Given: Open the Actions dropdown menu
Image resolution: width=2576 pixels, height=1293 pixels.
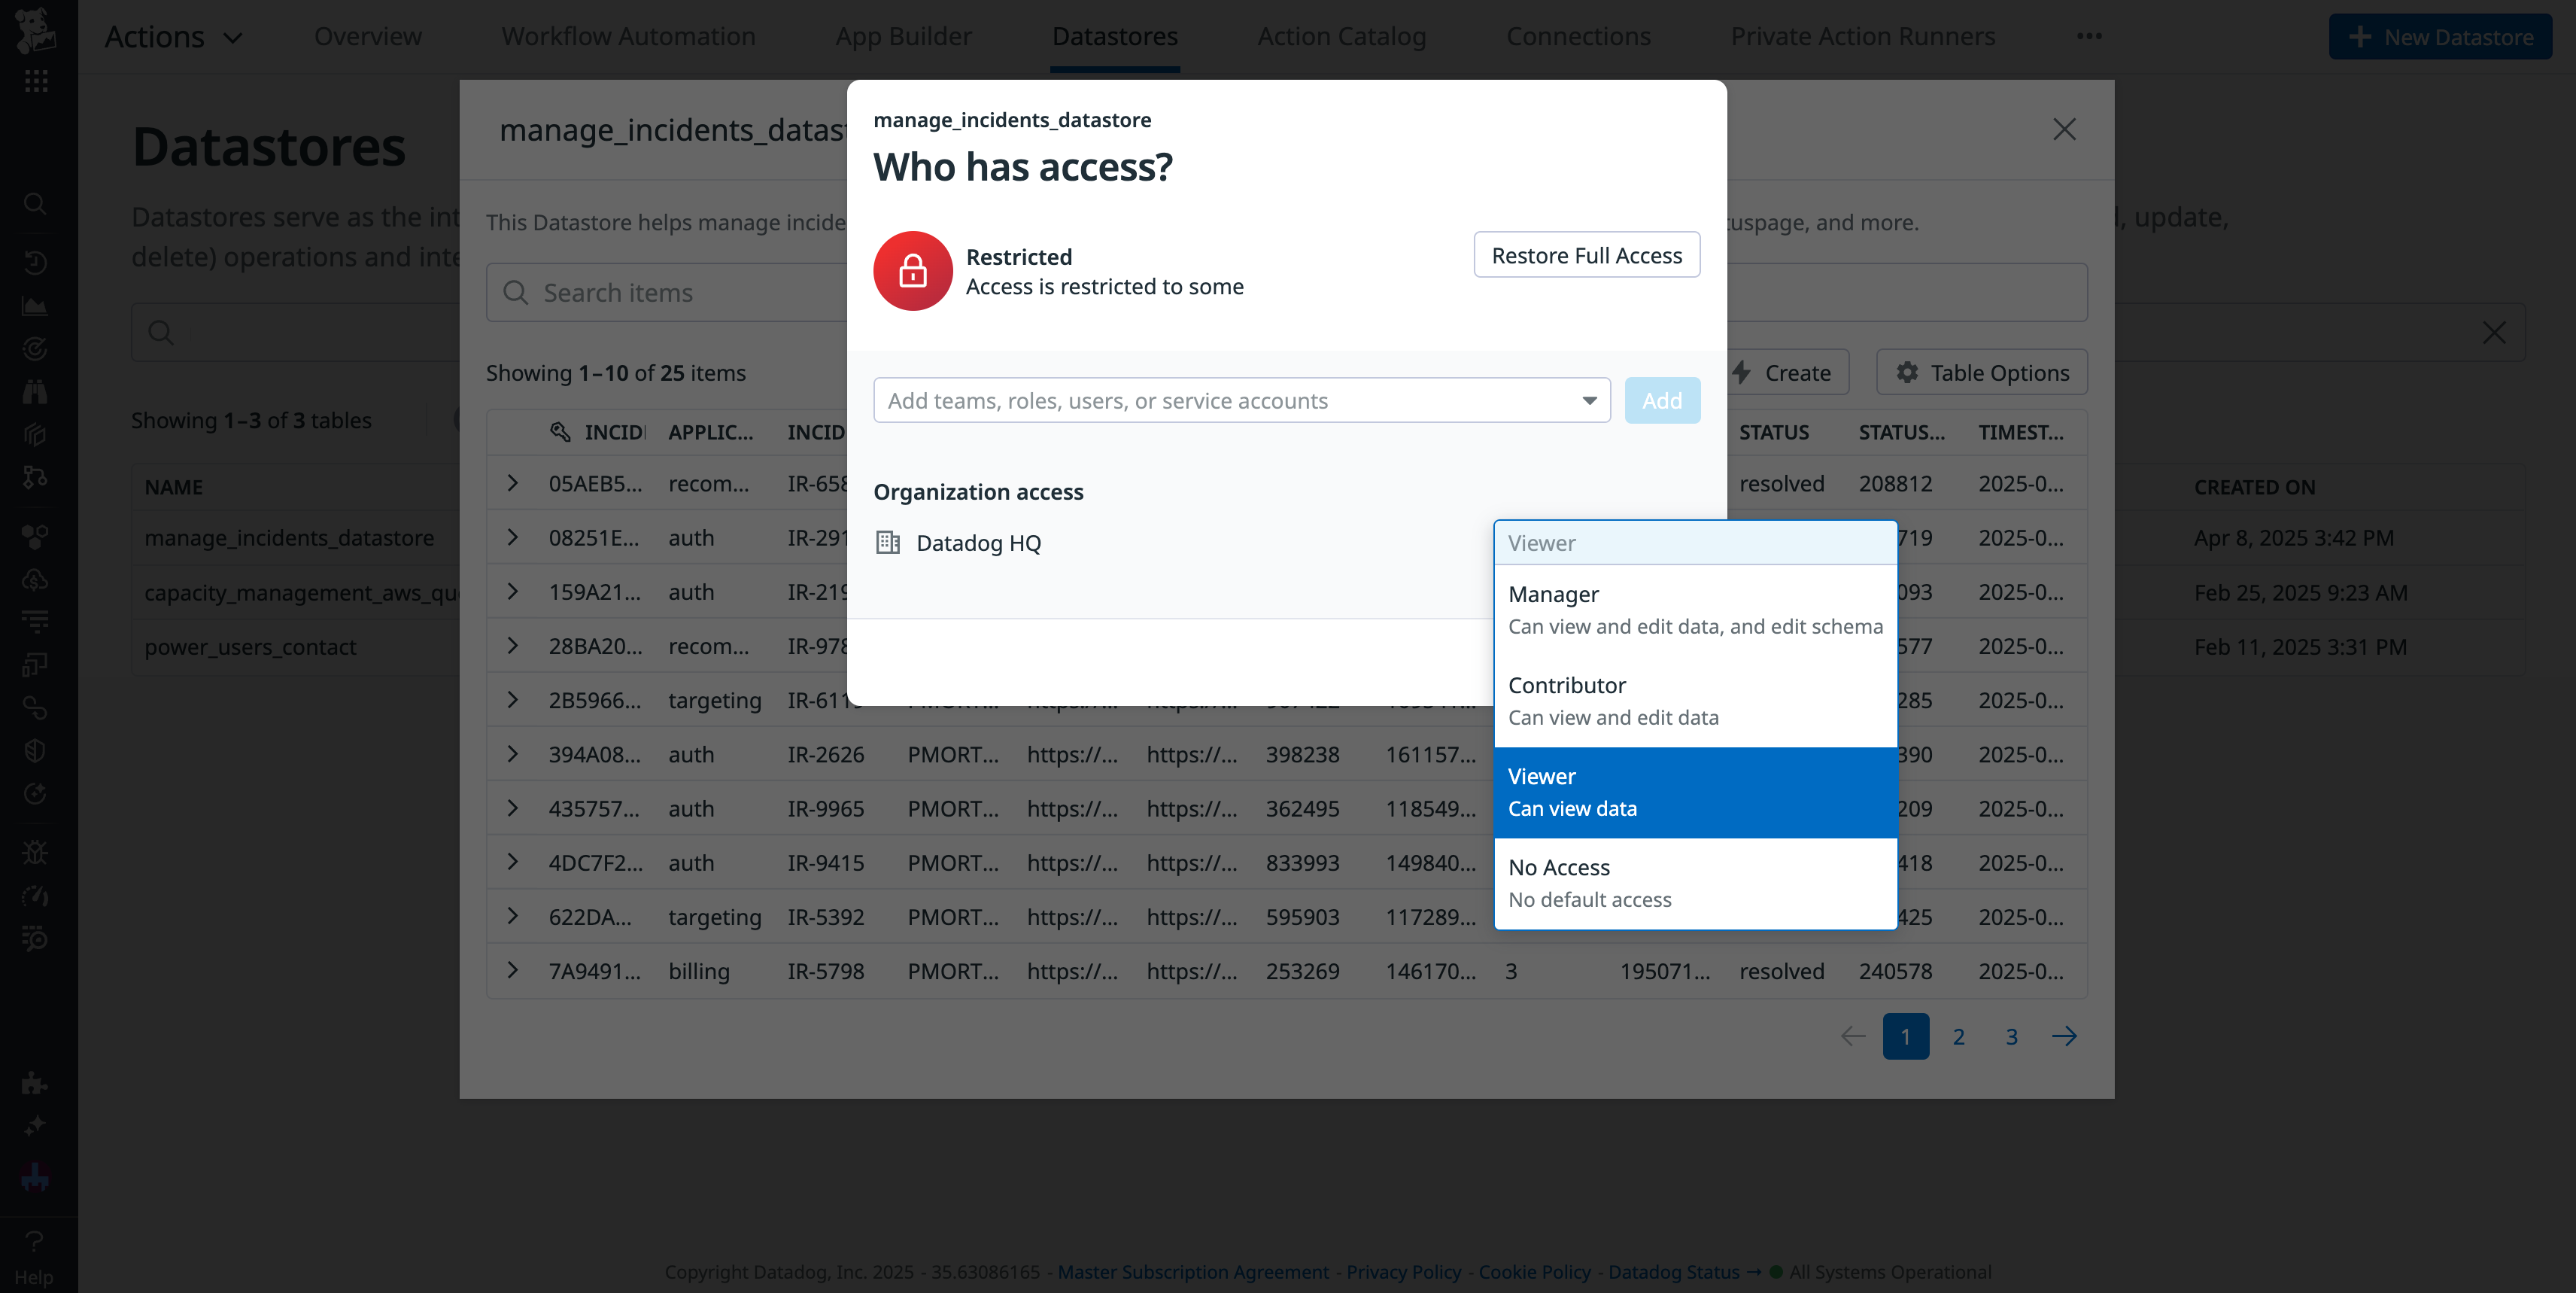Looking at the screenshot, I should (x=175, y=36).
